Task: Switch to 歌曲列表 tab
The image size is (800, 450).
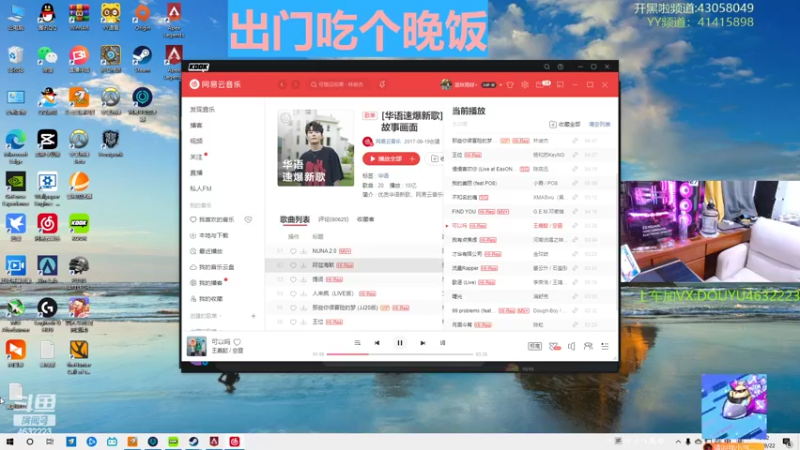Action: [294, 219]
